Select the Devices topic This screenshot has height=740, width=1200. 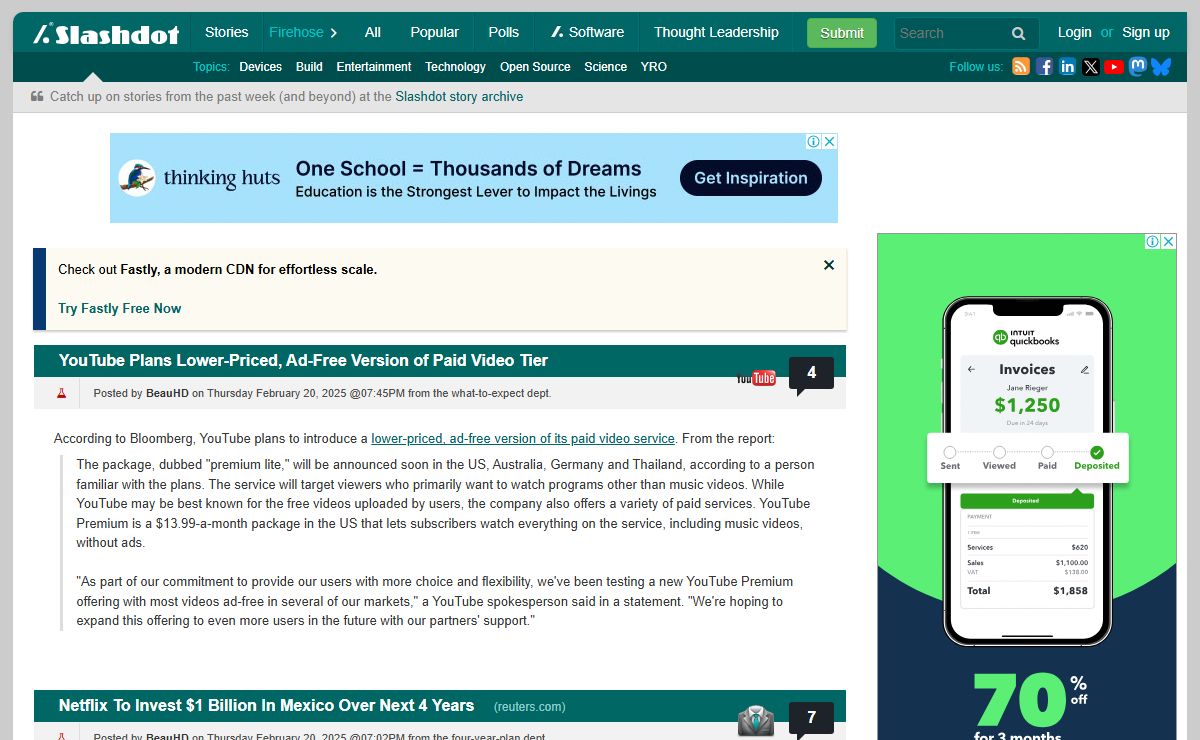(260, 67)
